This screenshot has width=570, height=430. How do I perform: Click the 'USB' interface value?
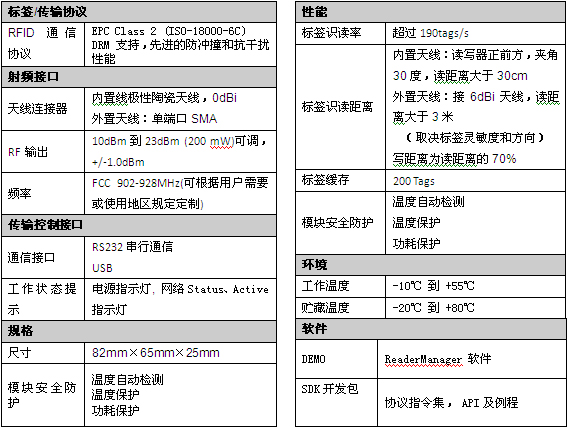click(x=102, y=268)
